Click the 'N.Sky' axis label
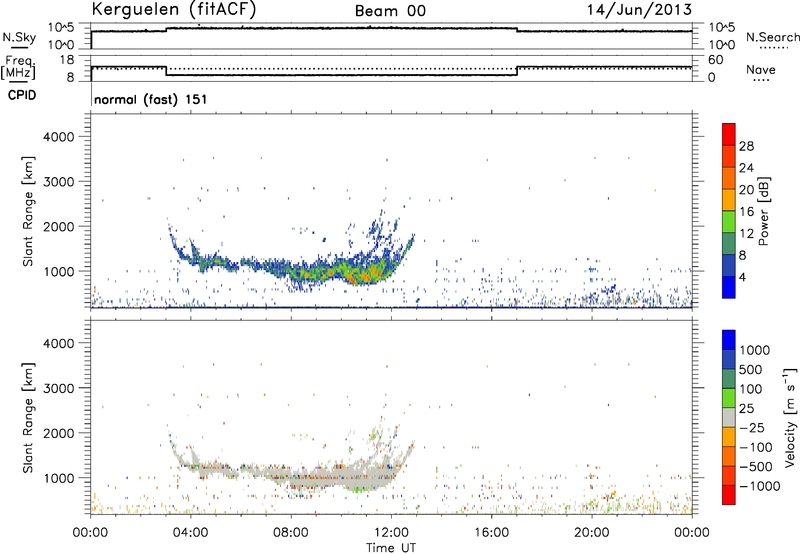 (x=19, y=37)
